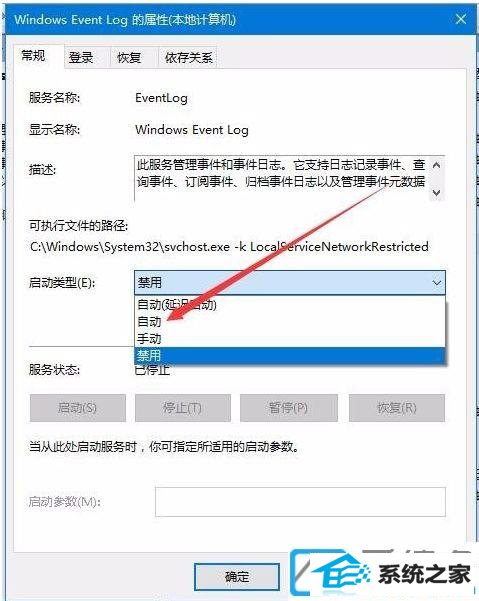479x601 pixels.
Task: Click the 暂停(P) service button
Action: (x=289, y=408)
